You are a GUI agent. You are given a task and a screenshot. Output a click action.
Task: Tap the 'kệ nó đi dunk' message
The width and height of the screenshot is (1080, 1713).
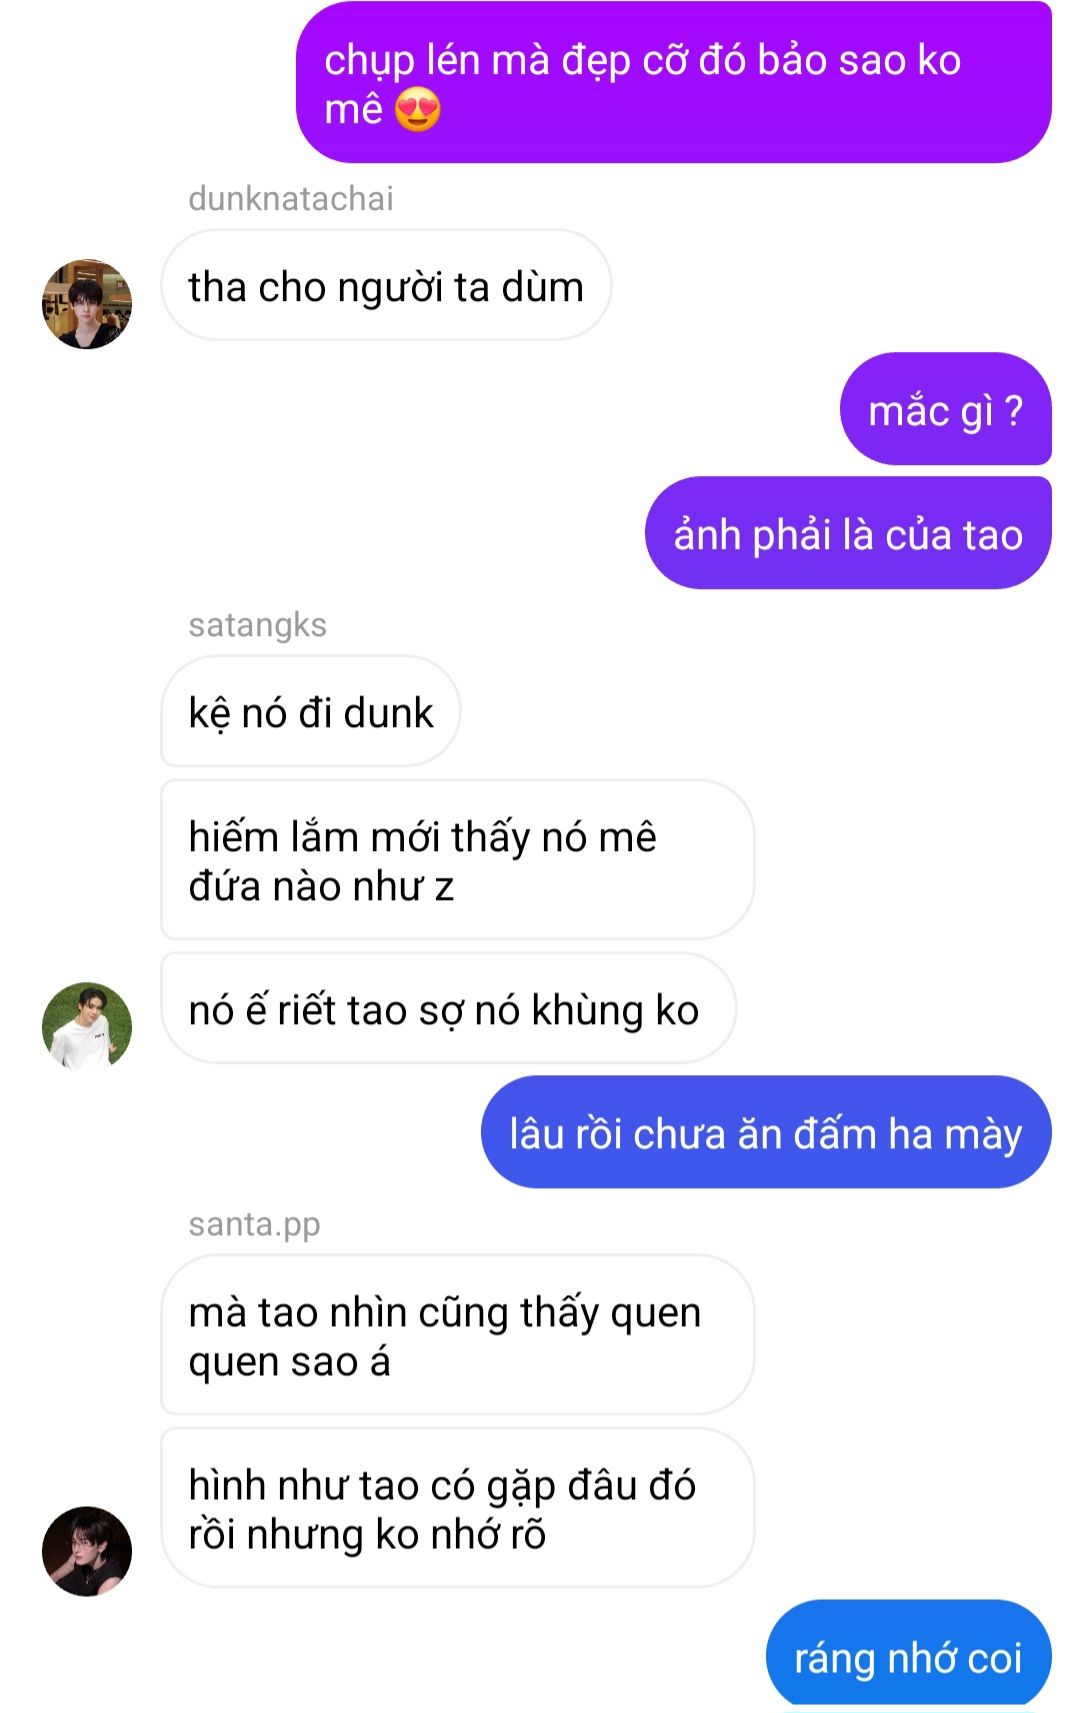(310, 711)
